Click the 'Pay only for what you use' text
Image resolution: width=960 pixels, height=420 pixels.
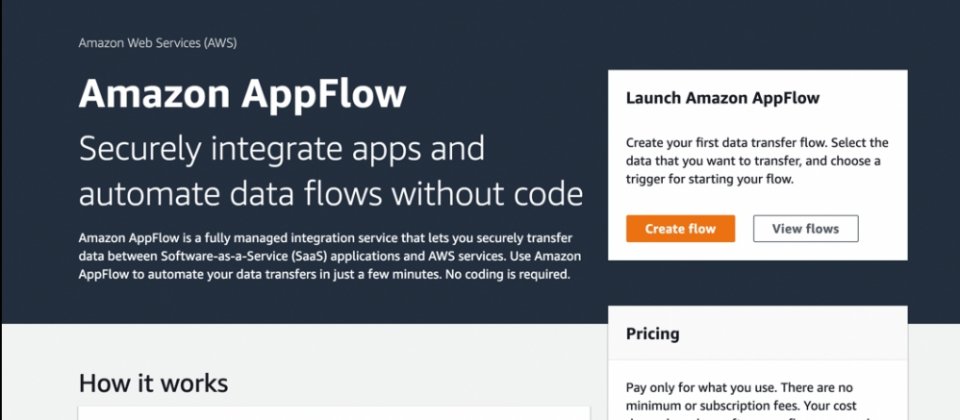click(x=700, y=388)
